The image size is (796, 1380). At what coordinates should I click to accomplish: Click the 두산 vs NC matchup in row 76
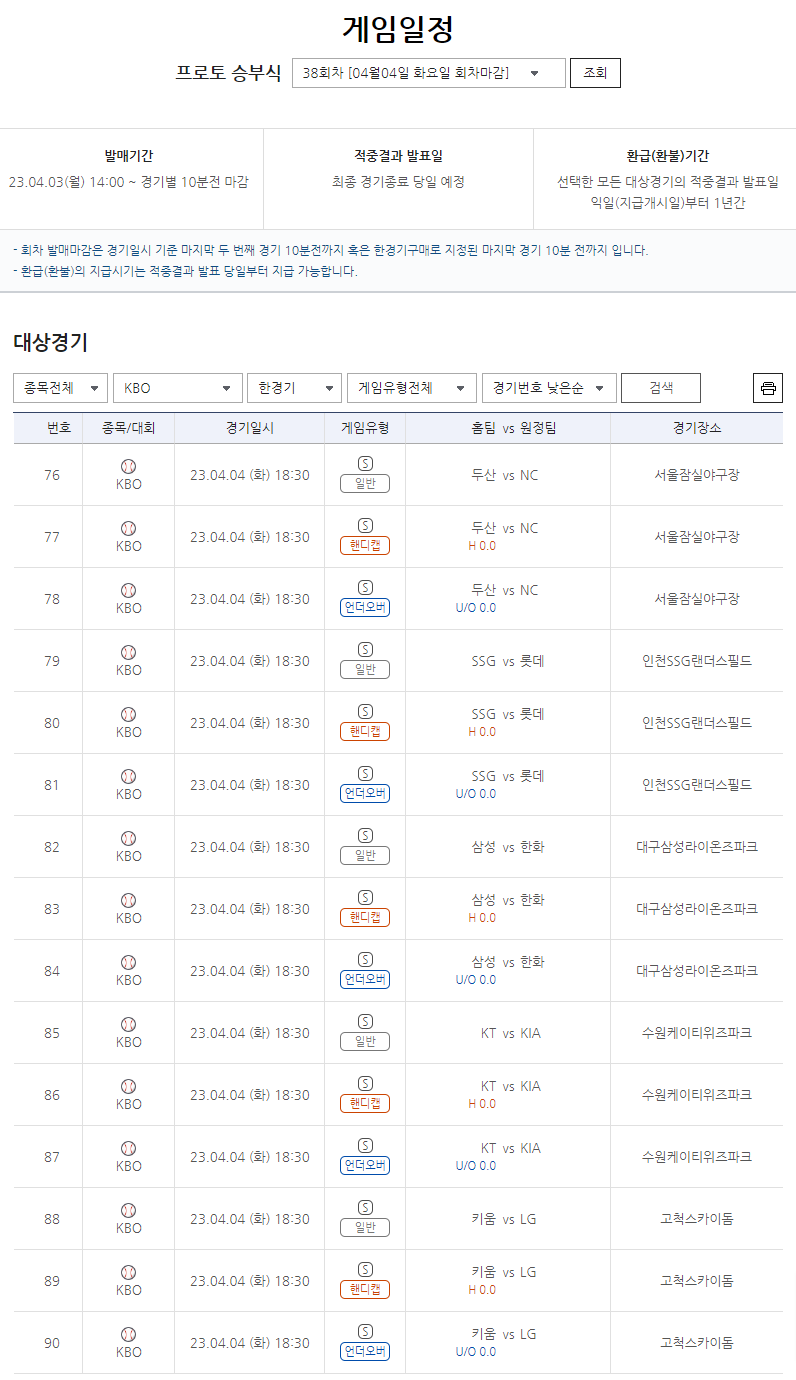tap(505, 475)
